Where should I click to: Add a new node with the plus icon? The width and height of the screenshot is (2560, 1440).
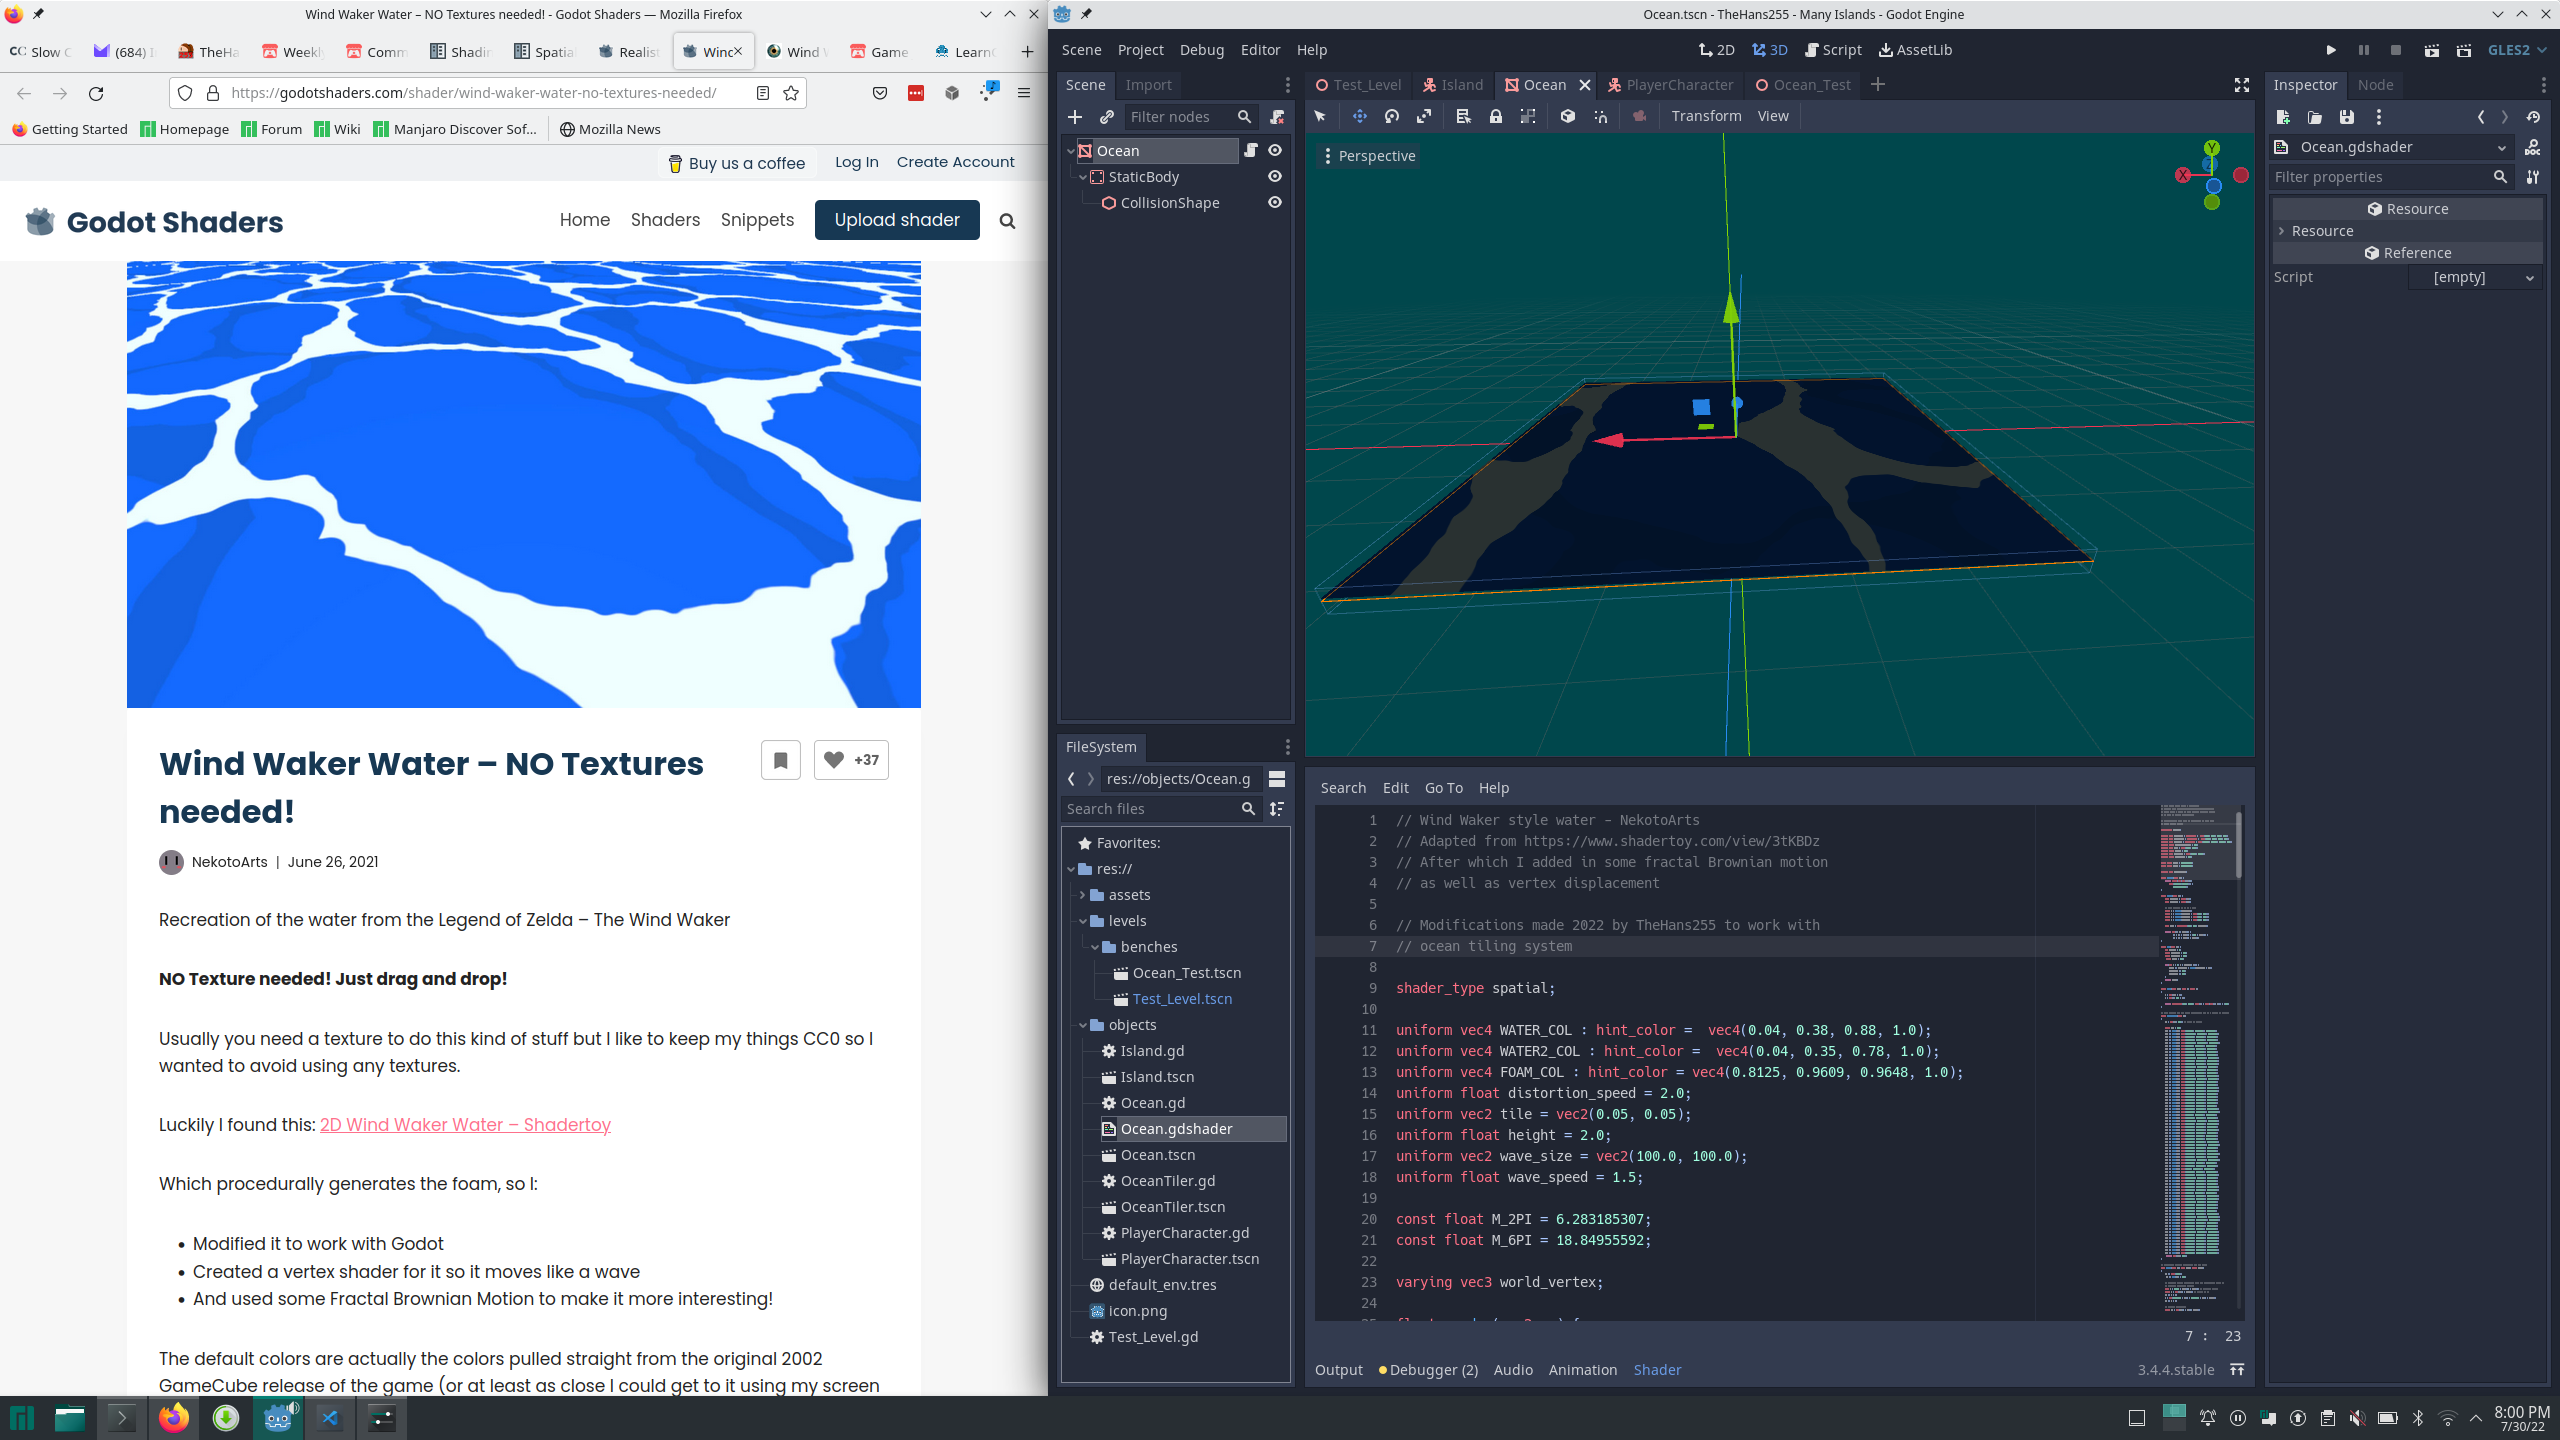coord(1075,117)
